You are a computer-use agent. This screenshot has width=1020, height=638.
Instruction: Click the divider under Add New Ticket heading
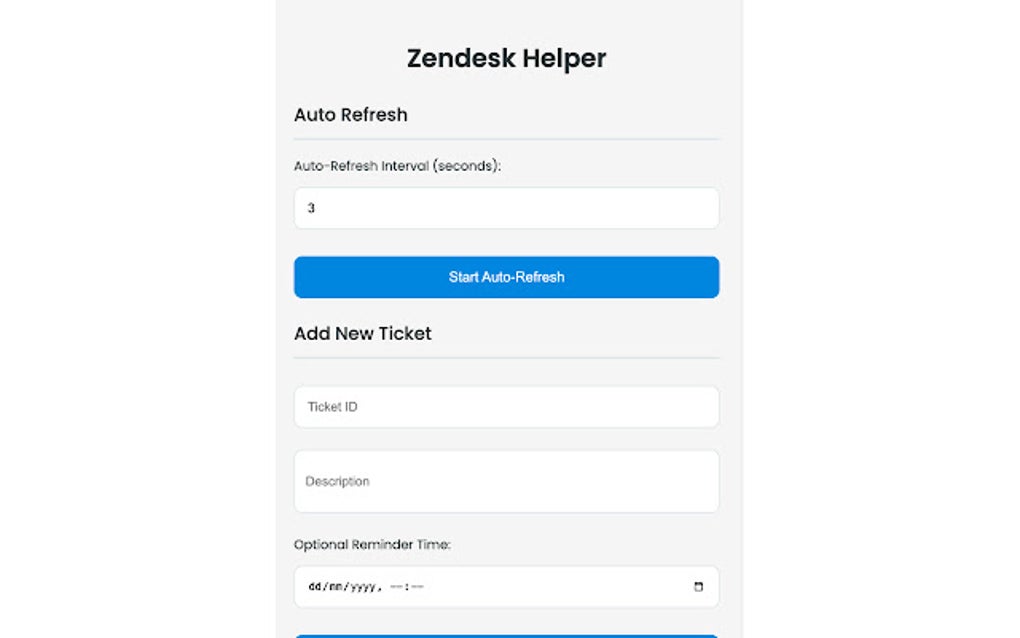coord(505,357)
